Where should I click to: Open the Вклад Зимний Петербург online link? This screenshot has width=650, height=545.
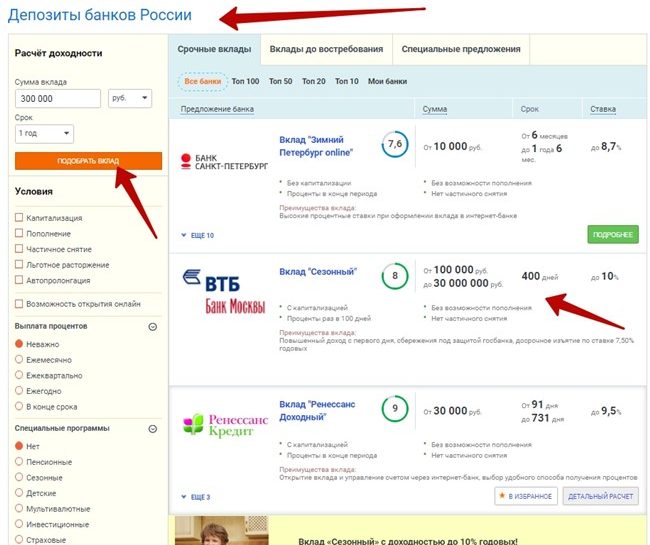coord(316,146)
